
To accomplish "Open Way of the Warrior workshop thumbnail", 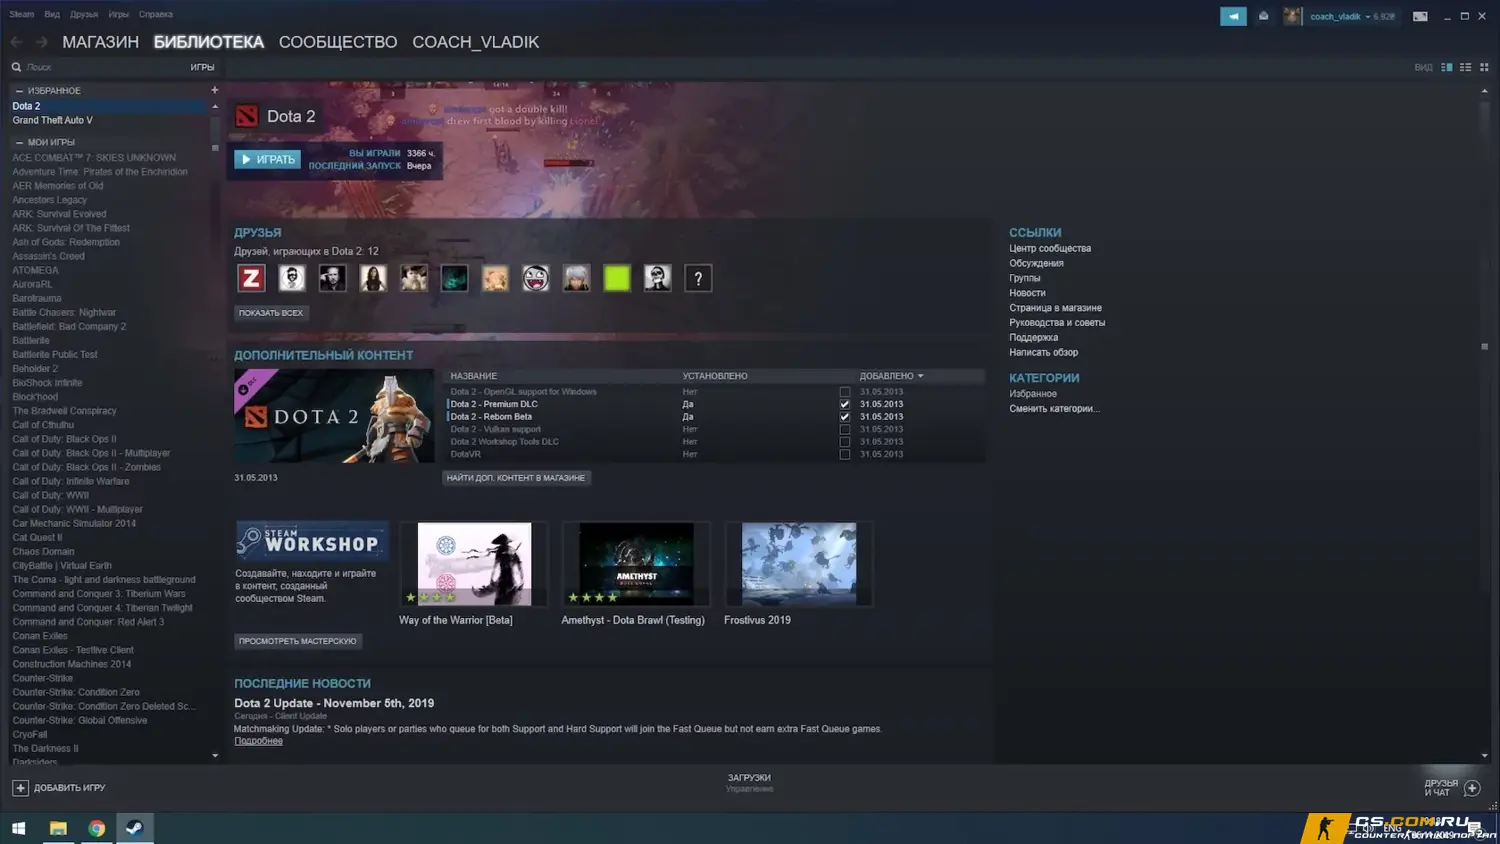I will (474, 564).
